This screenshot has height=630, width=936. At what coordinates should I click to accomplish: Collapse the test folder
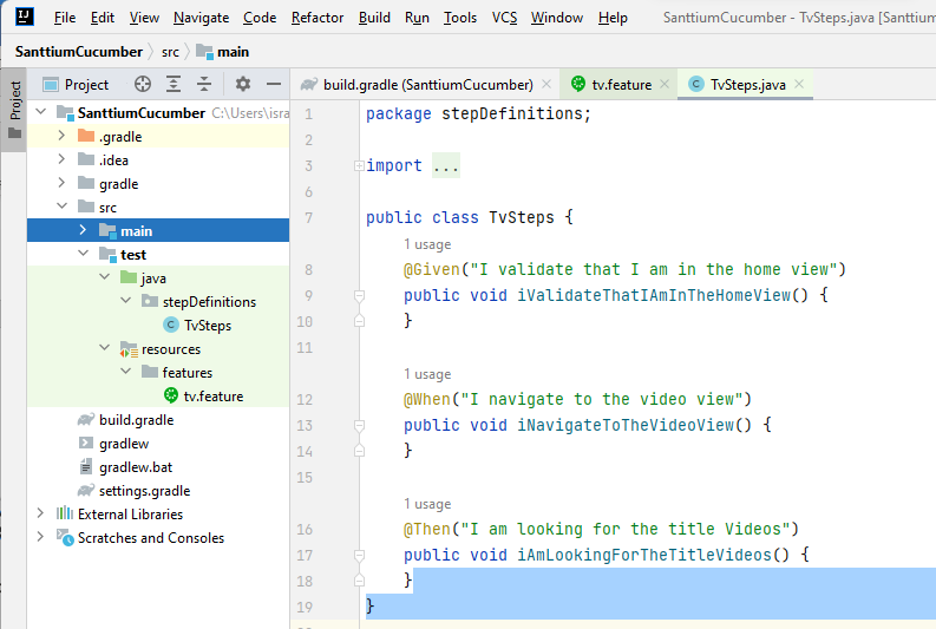[x=83, y=254]
